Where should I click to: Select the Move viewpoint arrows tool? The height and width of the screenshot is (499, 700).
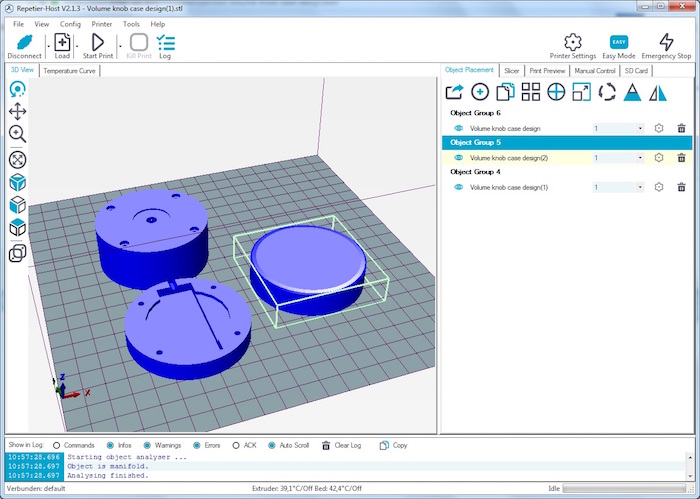point(17,112)
